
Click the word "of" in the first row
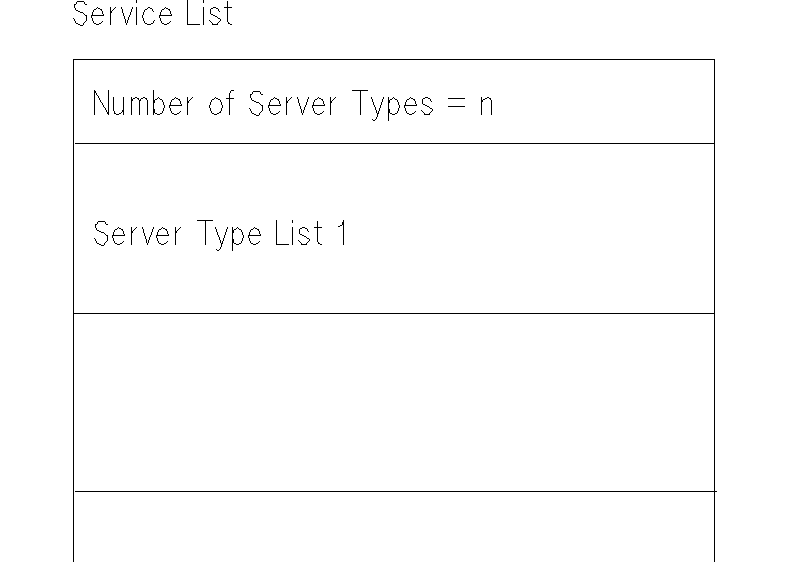[x=221, y=103]
